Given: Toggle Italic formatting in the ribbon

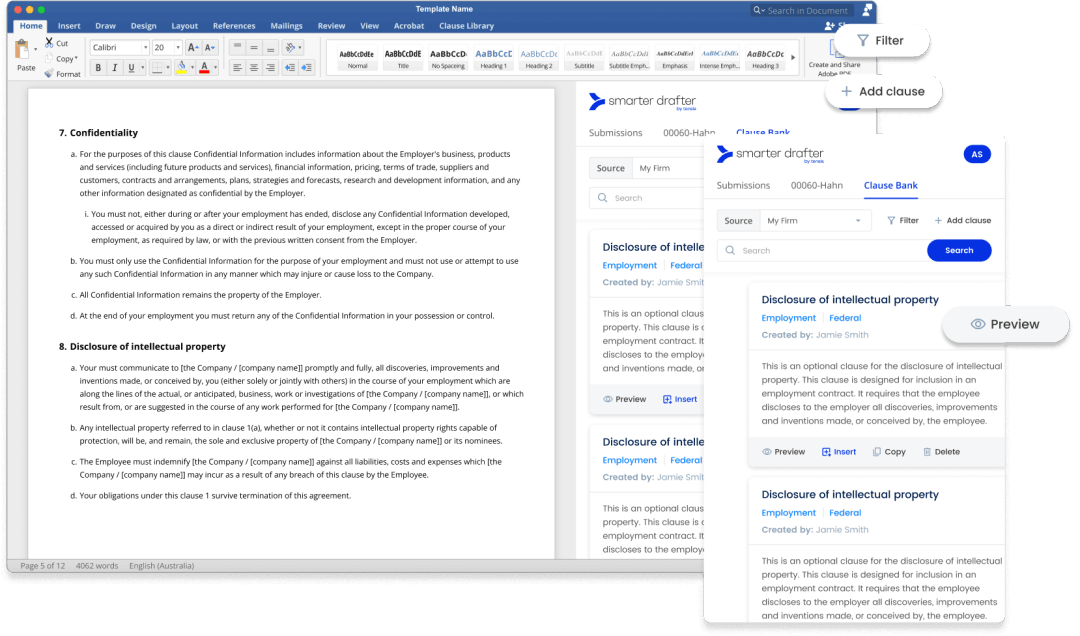Looking at the screenshot, I should pyautogui.click(x=115, y=68).
